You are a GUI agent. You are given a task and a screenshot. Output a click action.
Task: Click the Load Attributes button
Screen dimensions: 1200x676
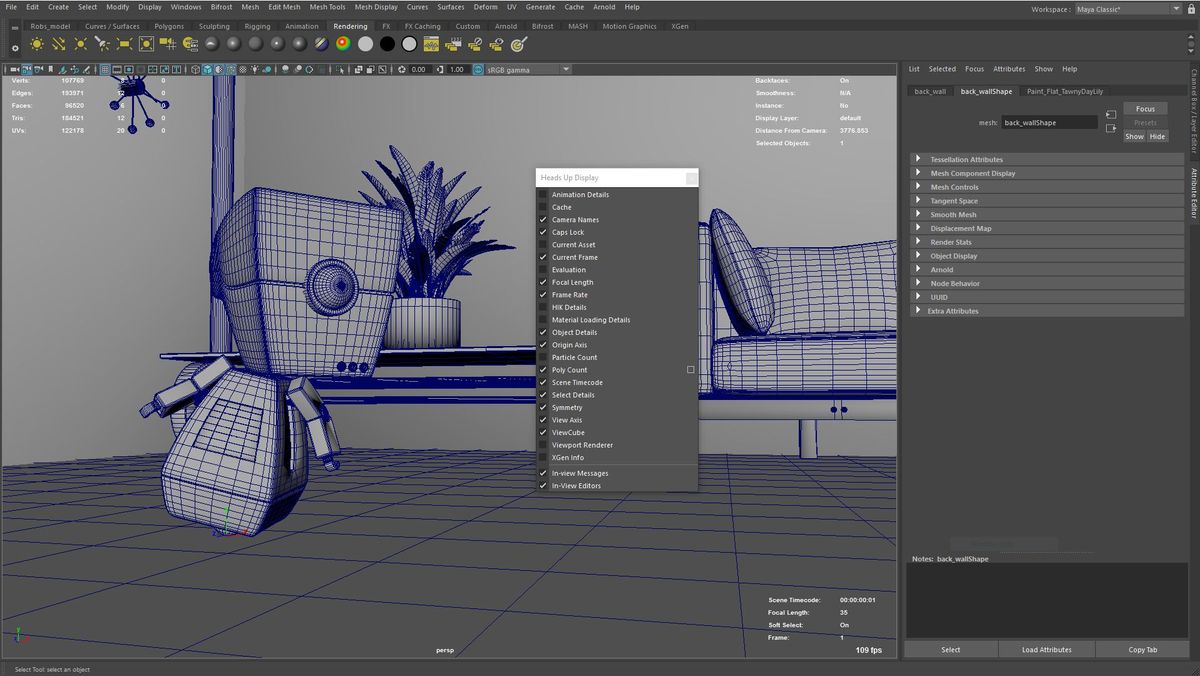(x=1046, y=649)
